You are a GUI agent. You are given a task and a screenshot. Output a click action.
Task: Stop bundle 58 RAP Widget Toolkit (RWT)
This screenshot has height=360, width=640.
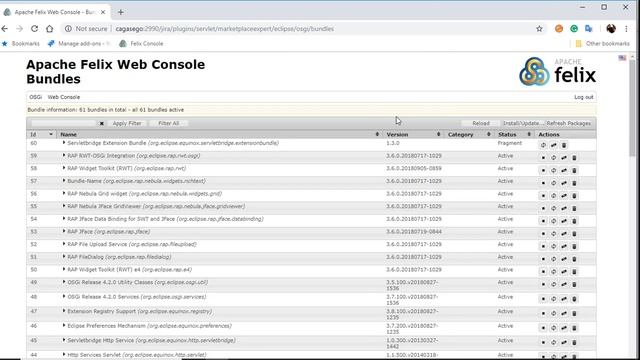click(543, 170)
